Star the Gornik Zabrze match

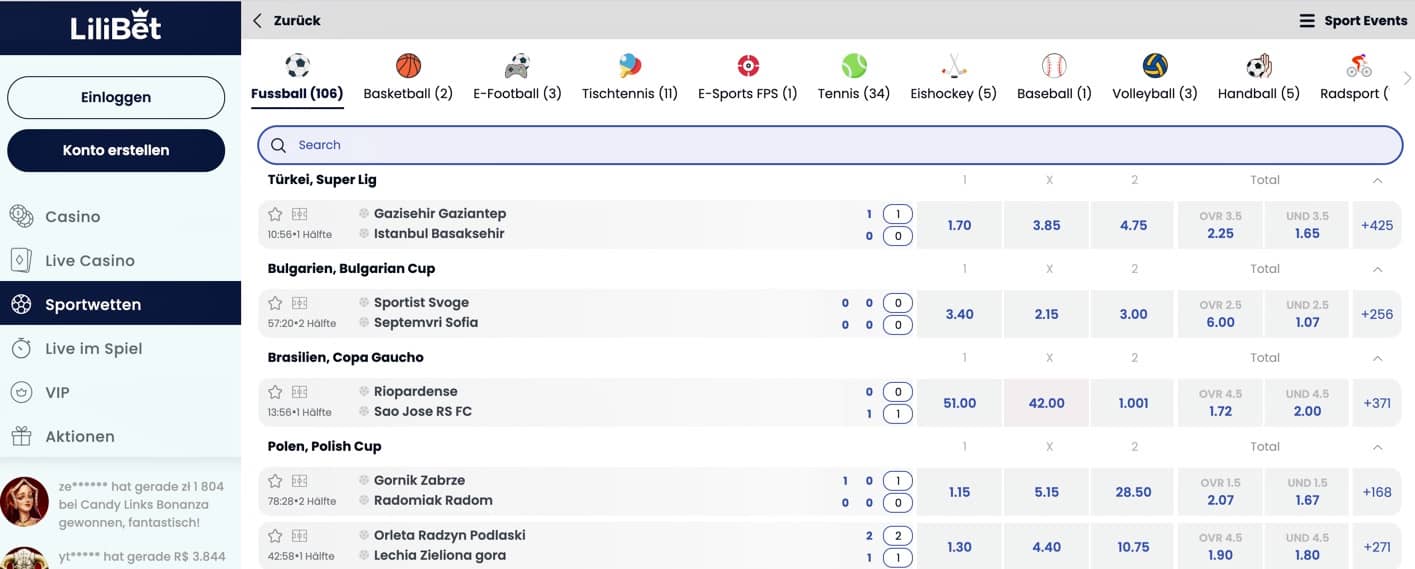275,481
